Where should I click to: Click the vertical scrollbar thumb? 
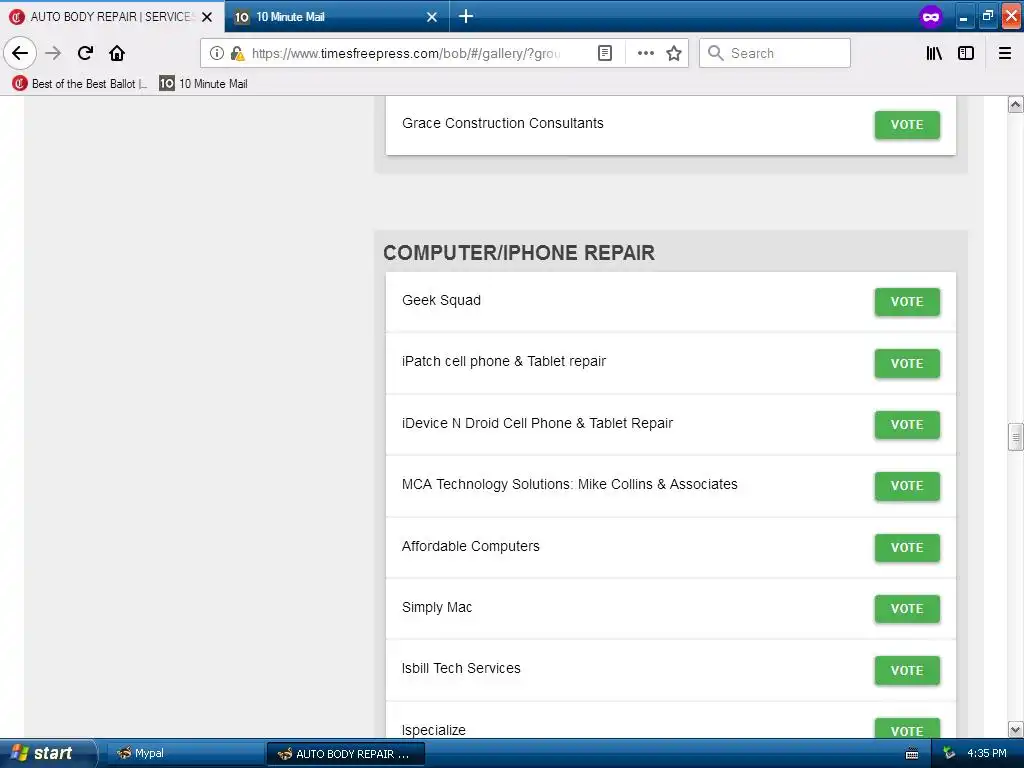[1015, 437]
